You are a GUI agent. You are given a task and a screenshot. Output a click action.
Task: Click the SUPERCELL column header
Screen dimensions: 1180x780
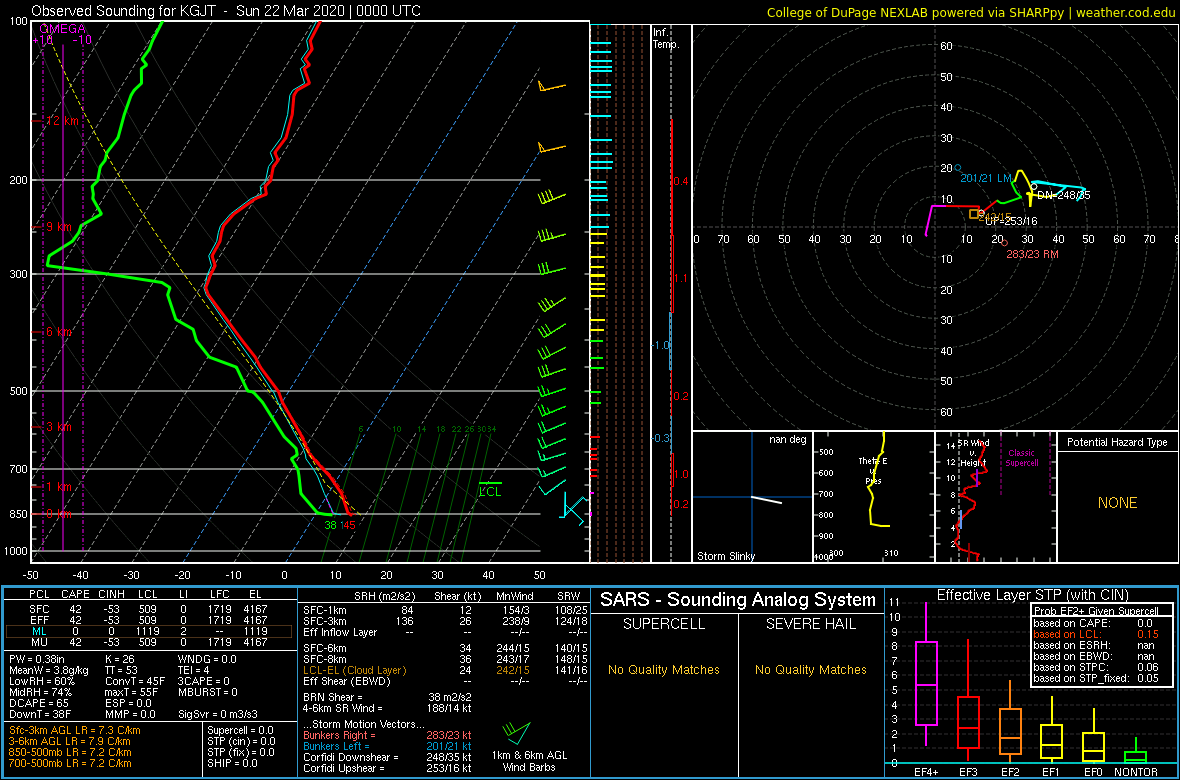(664, 626)
